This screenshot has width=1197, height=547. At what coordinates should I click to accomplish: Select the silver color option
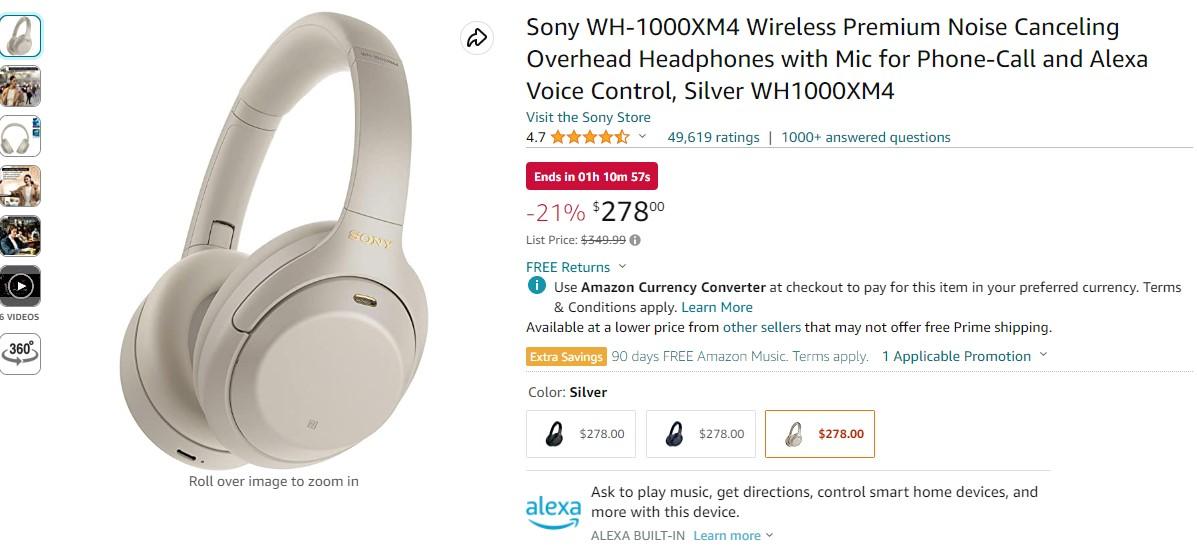820,434
